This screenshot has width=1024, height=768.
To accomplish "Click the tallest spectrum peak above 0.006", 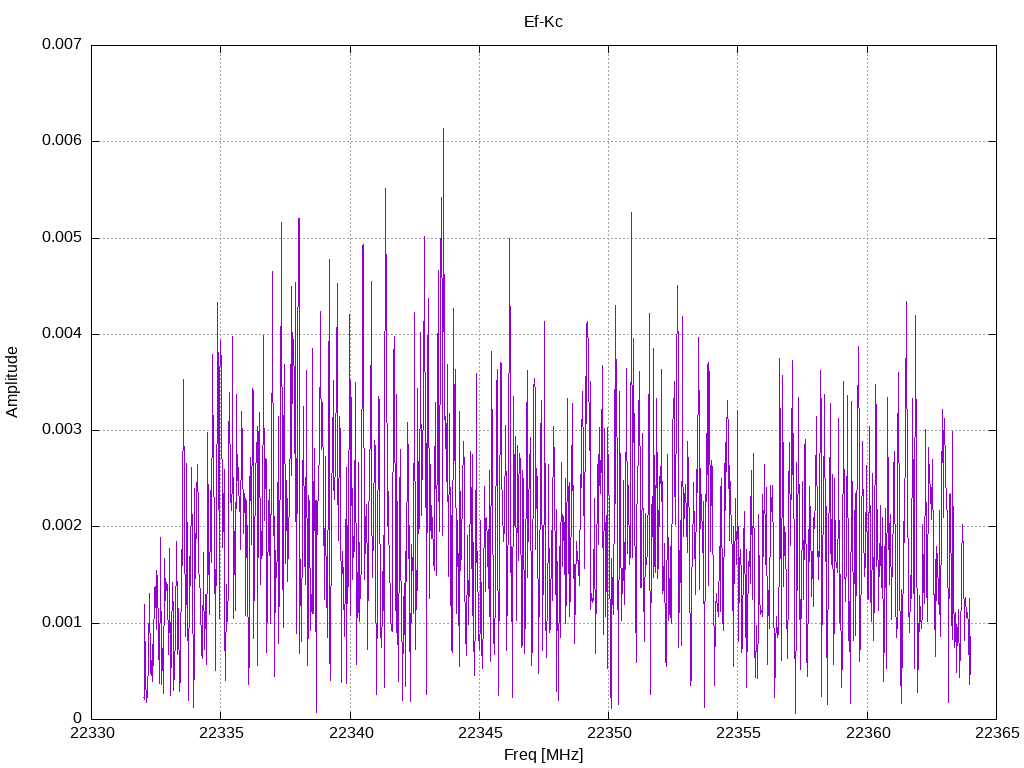I will coord(443,133).
